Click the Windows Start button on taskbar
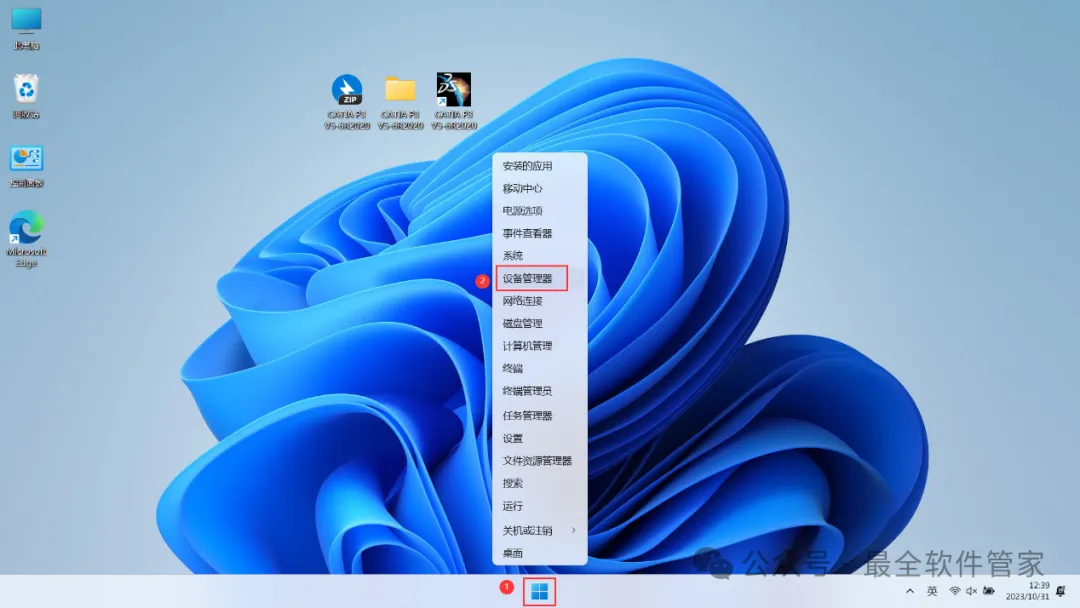This screenshot has width=1080, height=608. (x=539, y=591)
